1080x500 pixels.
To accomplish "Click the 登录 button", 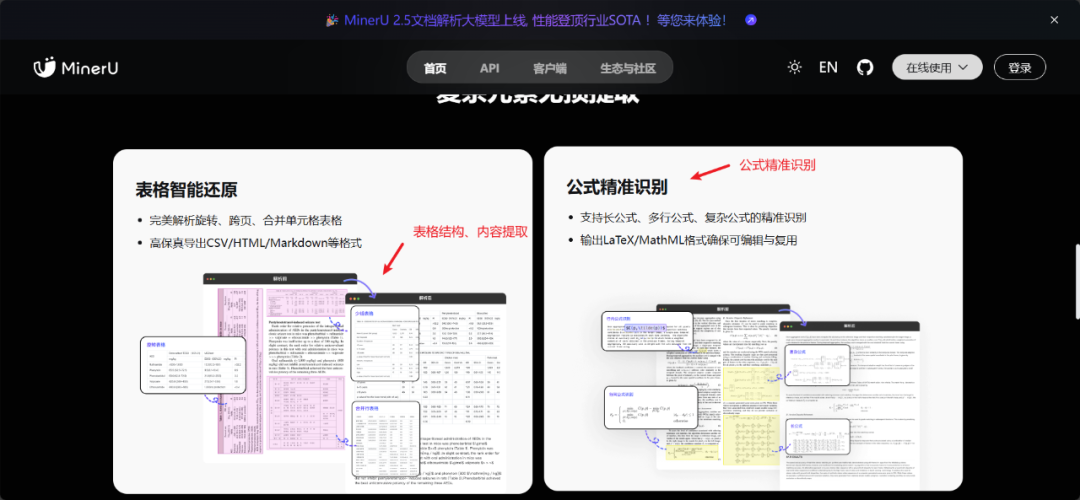I will pos(1019,67).
